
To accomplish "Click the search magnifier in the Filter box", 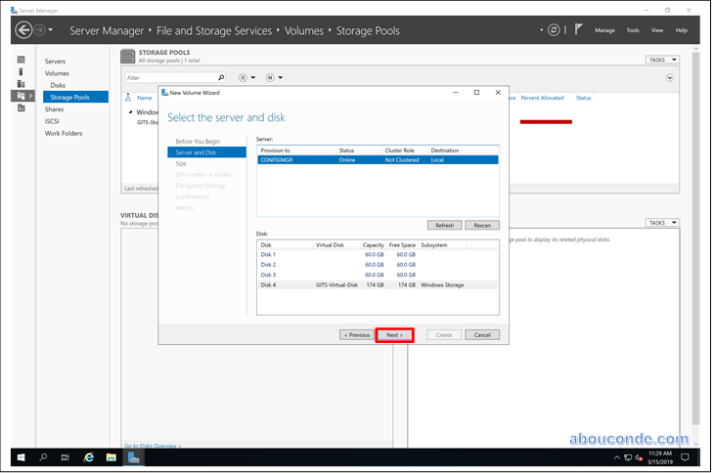I will pos(221,77).
